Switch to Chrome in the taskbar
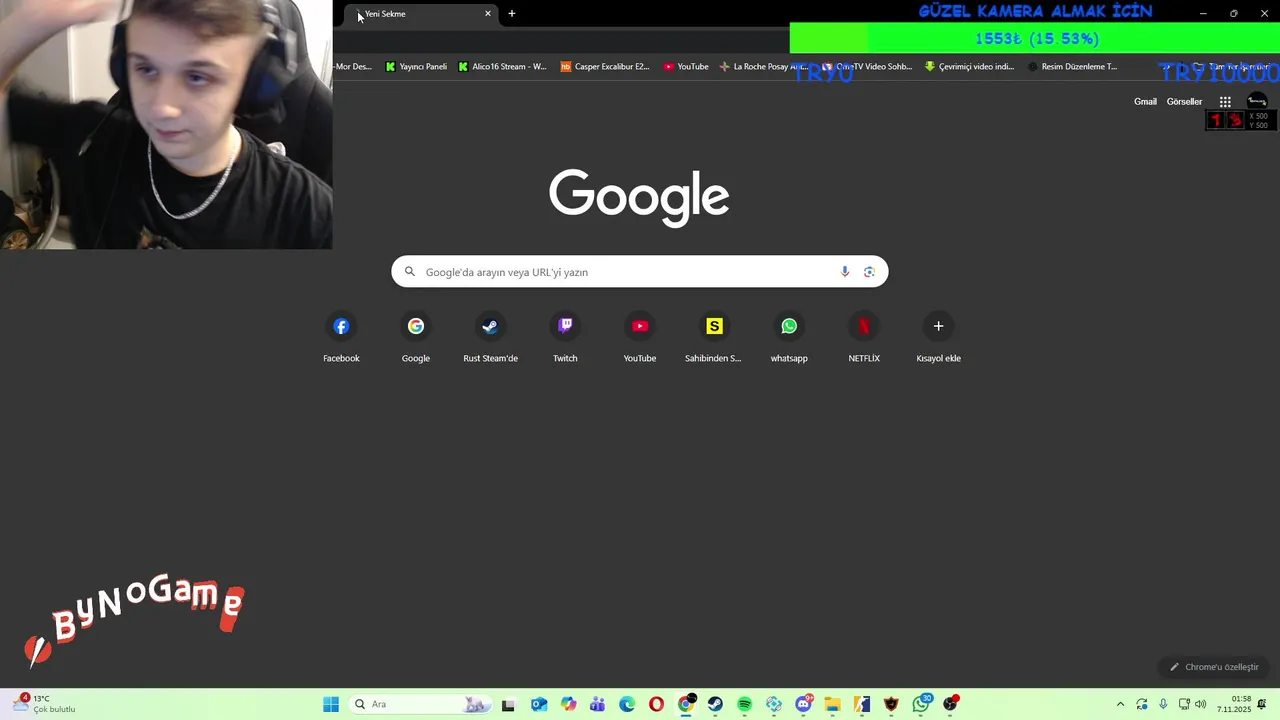The width and height of the screenshot is (1280, 720). point(686,705)
